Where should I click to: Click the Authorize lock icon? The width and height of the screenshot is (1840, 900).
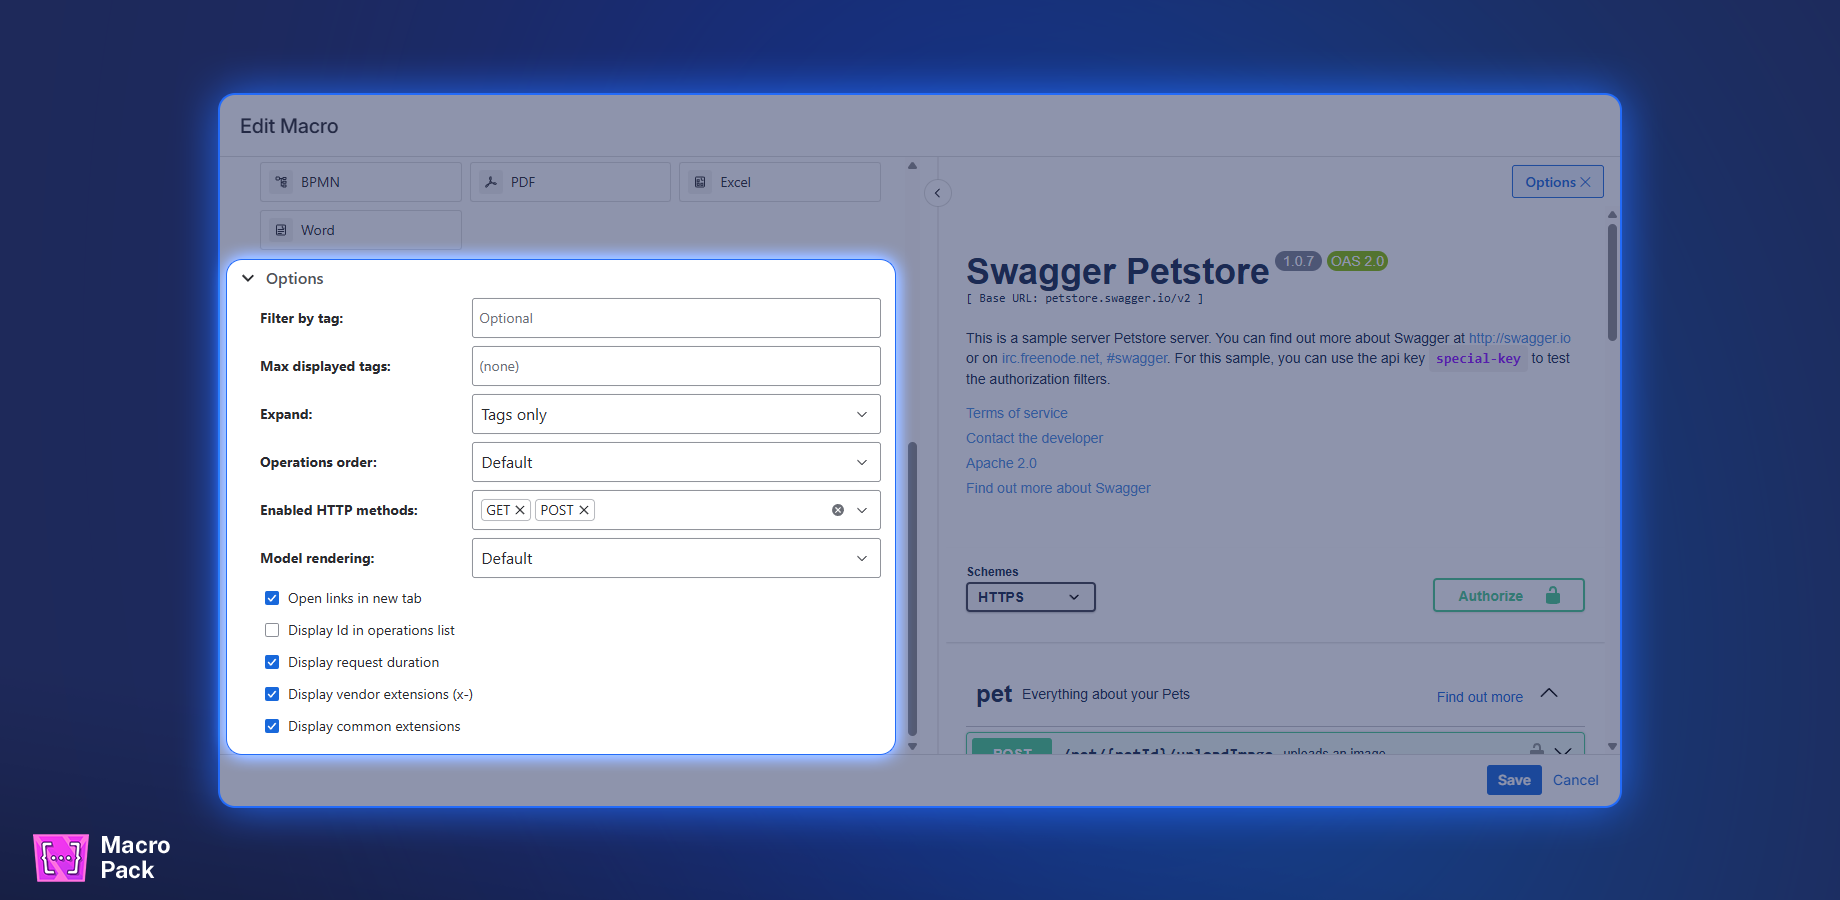pyautogui.click(x=1553, y=595)
